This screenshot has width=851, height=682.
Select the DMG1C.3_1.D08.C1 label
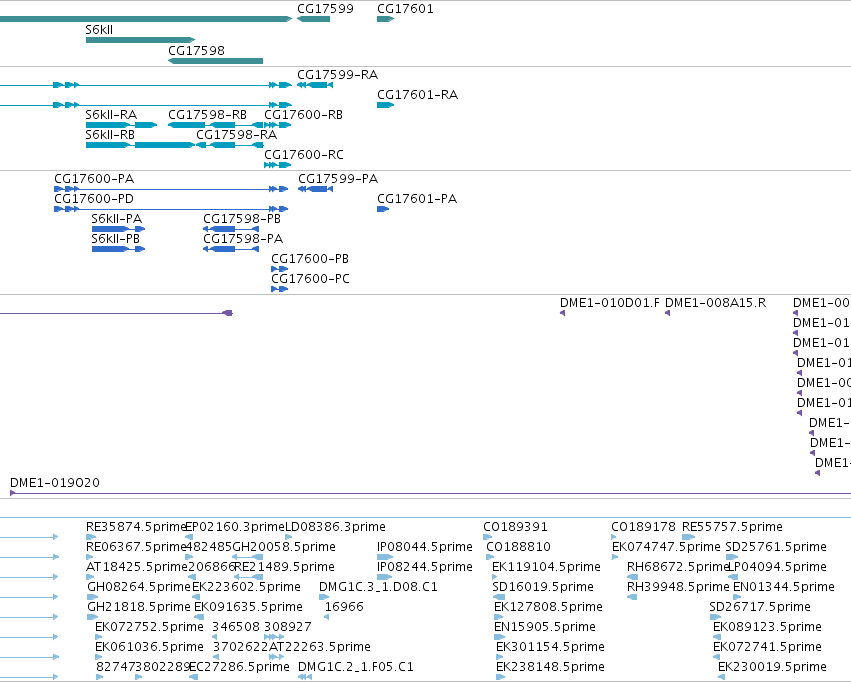coord(378,587)
